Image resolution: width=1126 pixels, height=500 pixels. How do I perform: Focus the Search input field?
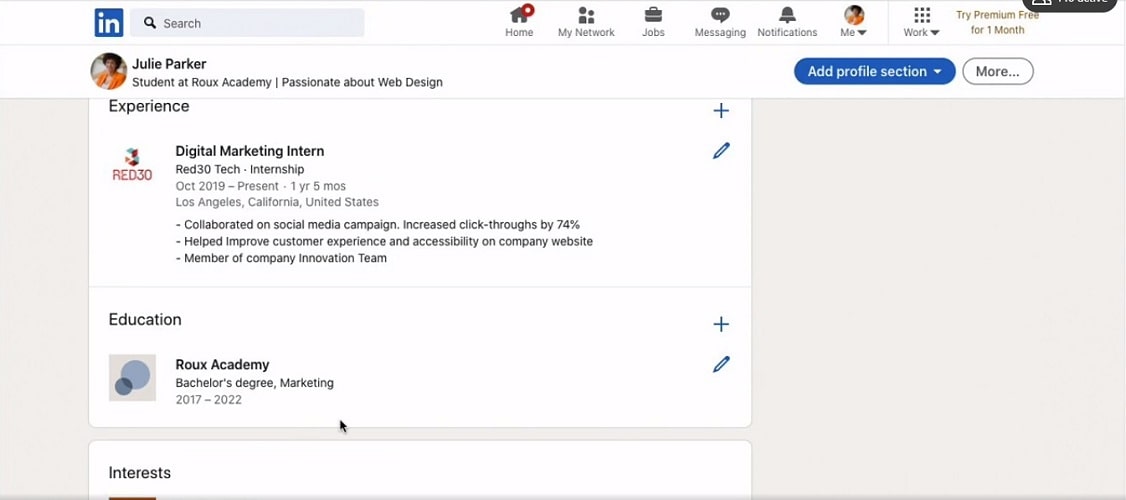coord(248,23)
